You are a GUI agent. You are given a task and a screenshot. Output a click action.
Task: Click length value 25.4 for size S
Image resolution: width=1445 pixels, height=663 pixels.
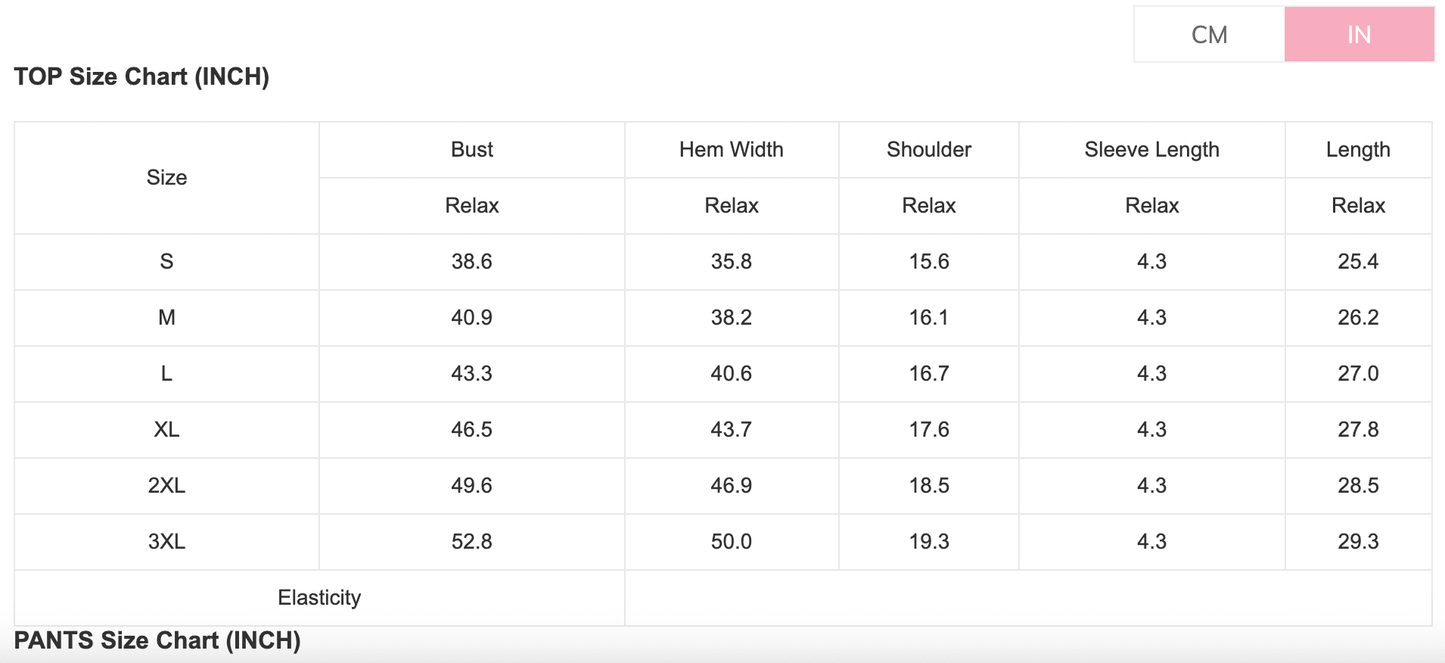click(x=1357, y=262)
